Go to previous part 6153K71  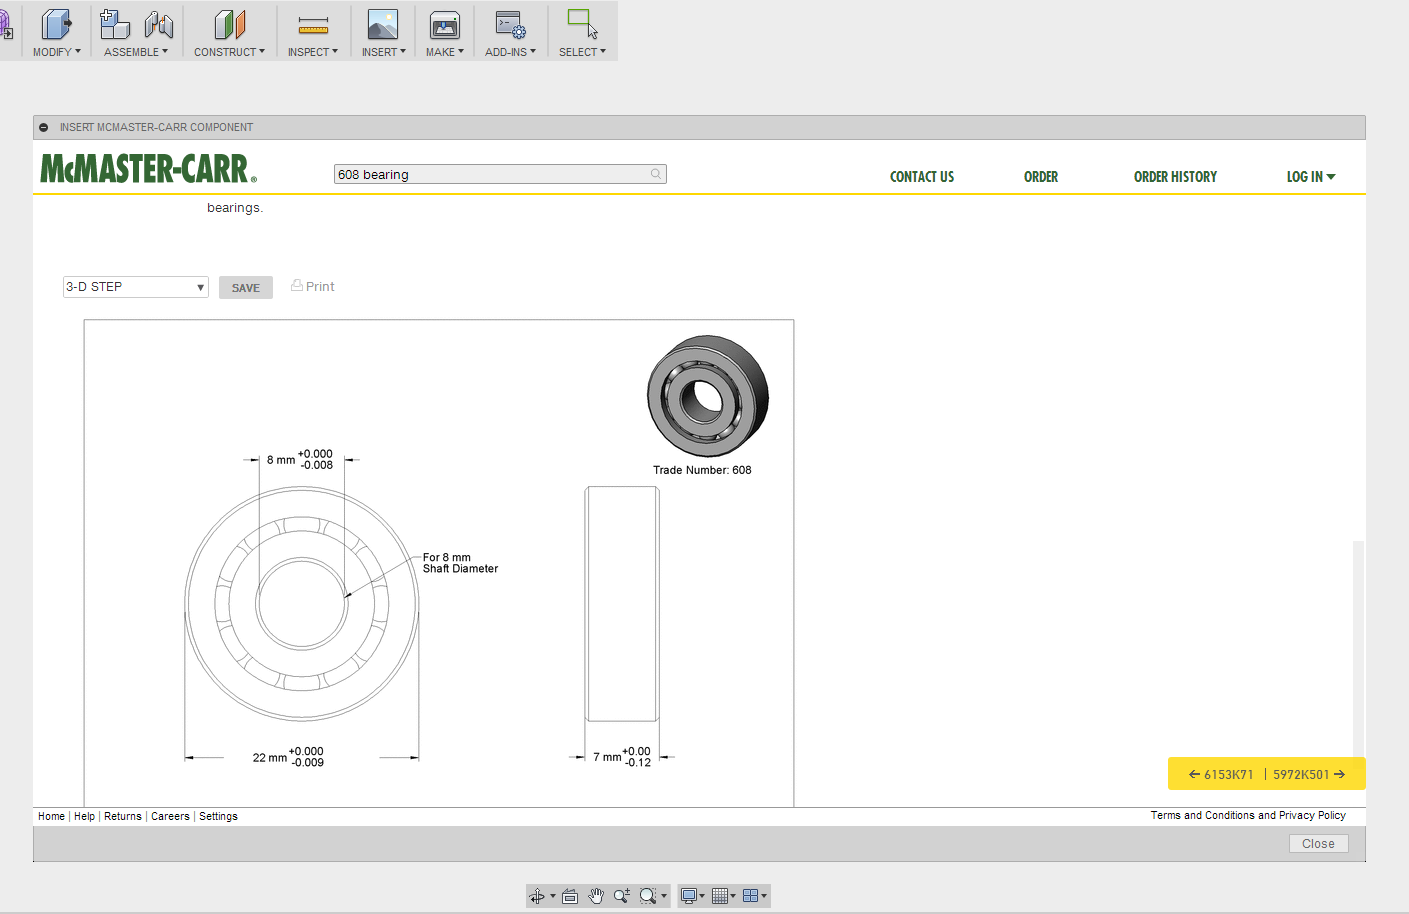pyautogui.click(x=1221, y=774)
